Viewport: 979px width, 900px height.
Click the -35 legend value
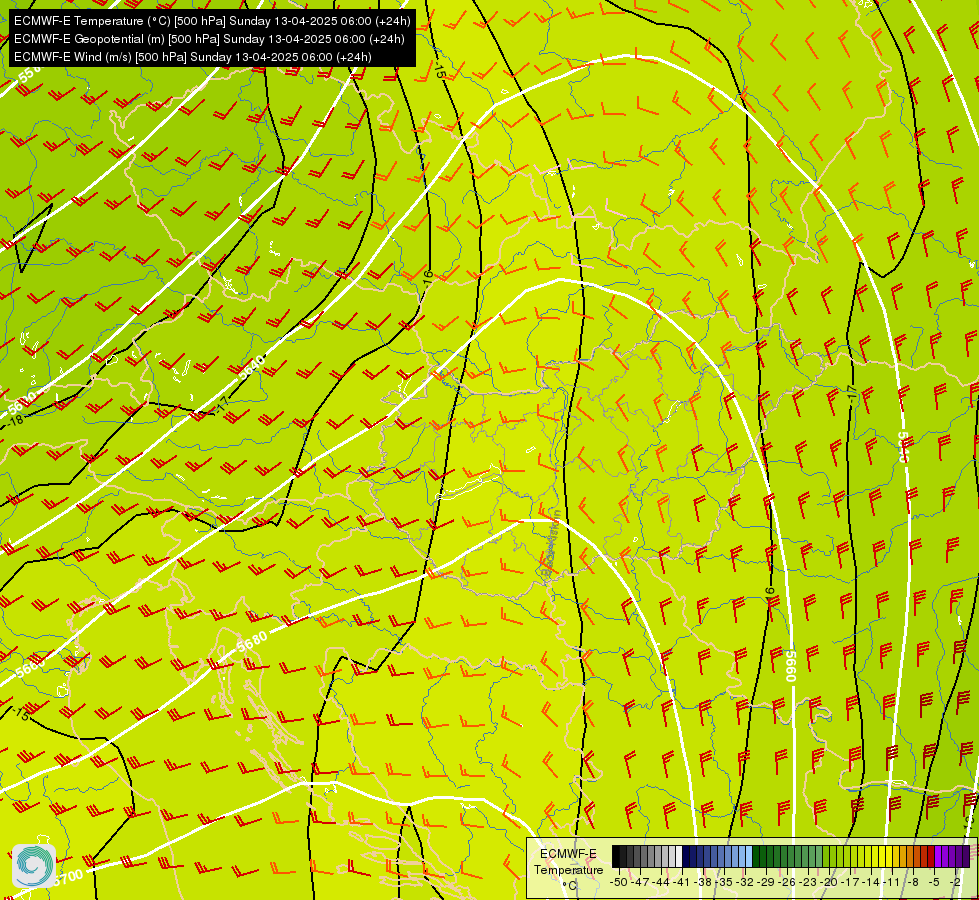tap(724, 882)
